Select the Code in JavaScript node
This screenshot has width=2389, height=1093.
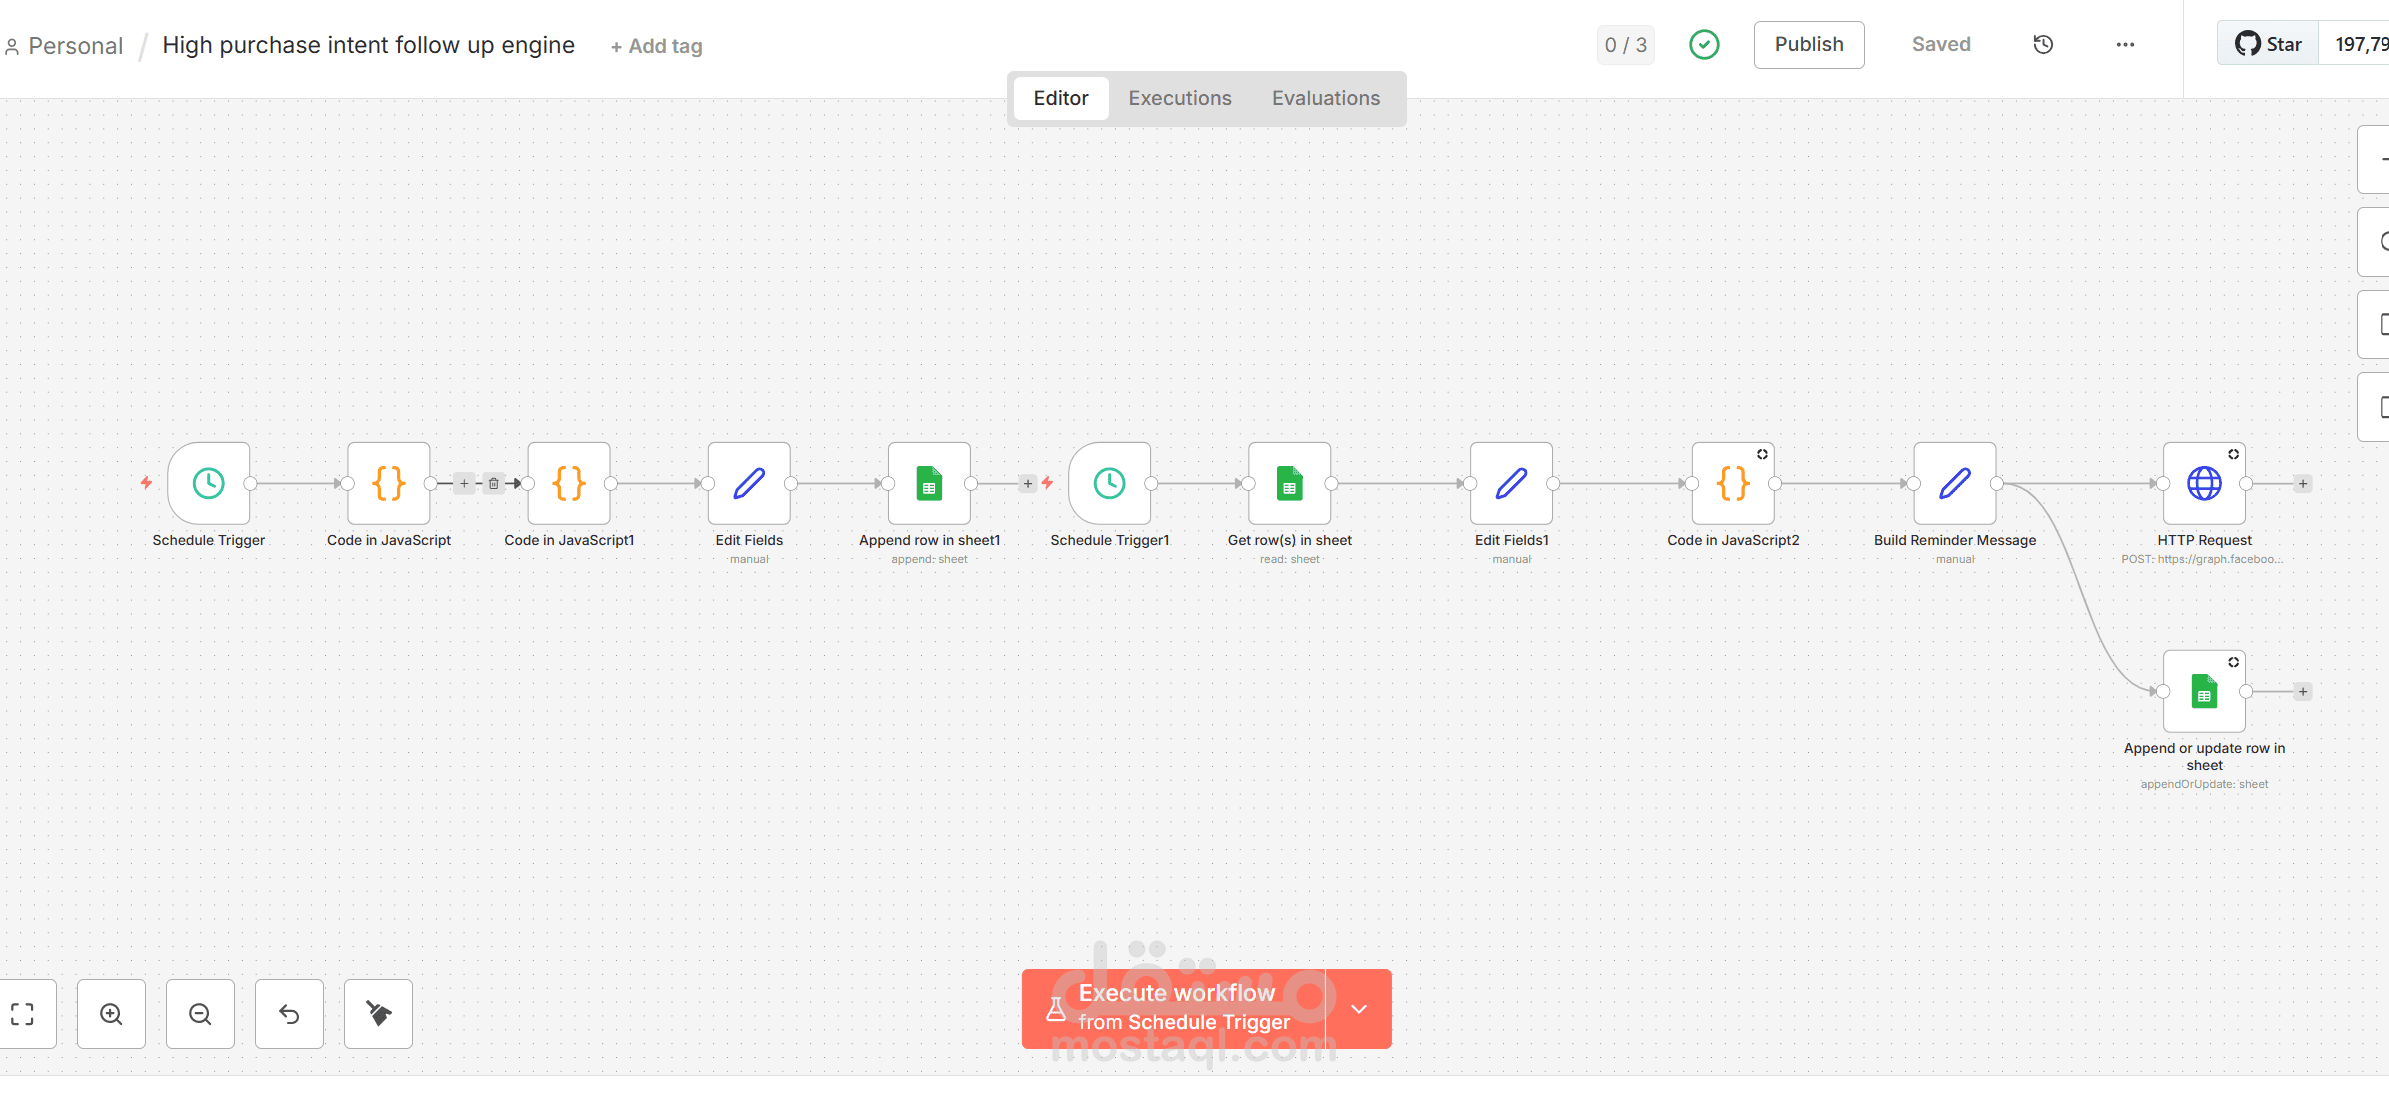(x=389, y=483)
